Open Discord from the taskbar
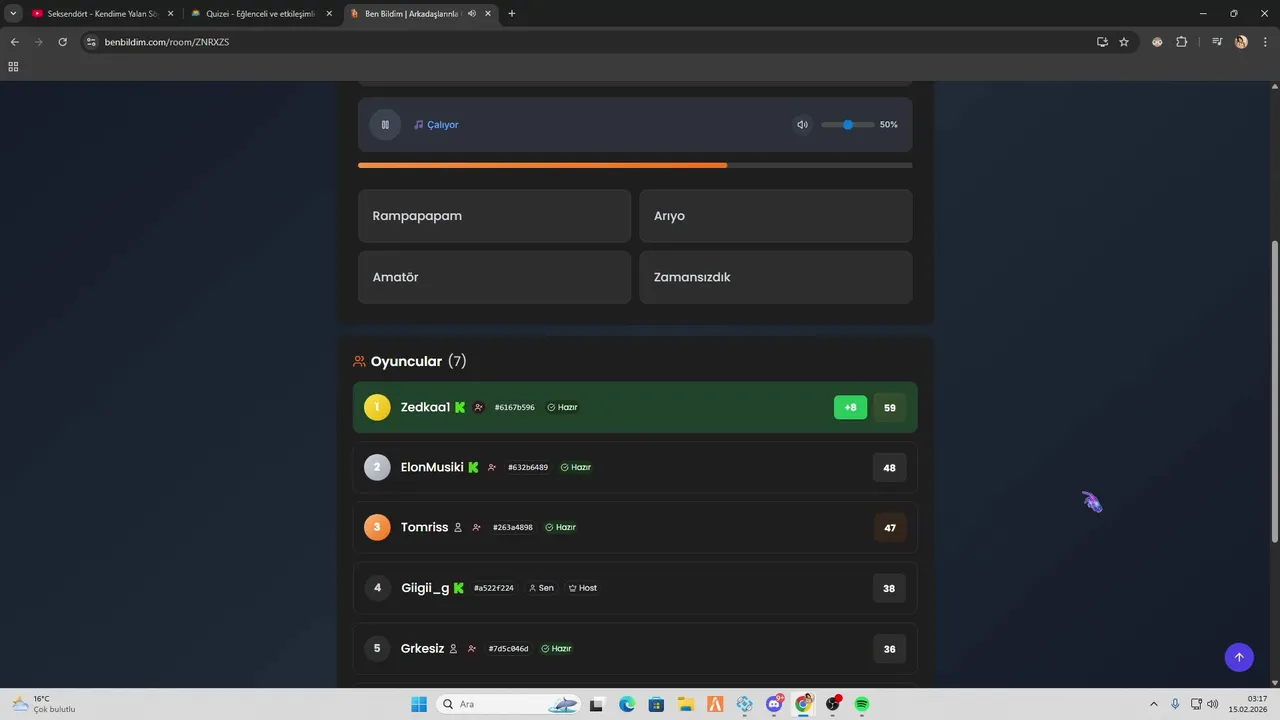Image resolution: width=1280 pixels, height=720 pixels. pyautogui.click(x=774, y=704)
